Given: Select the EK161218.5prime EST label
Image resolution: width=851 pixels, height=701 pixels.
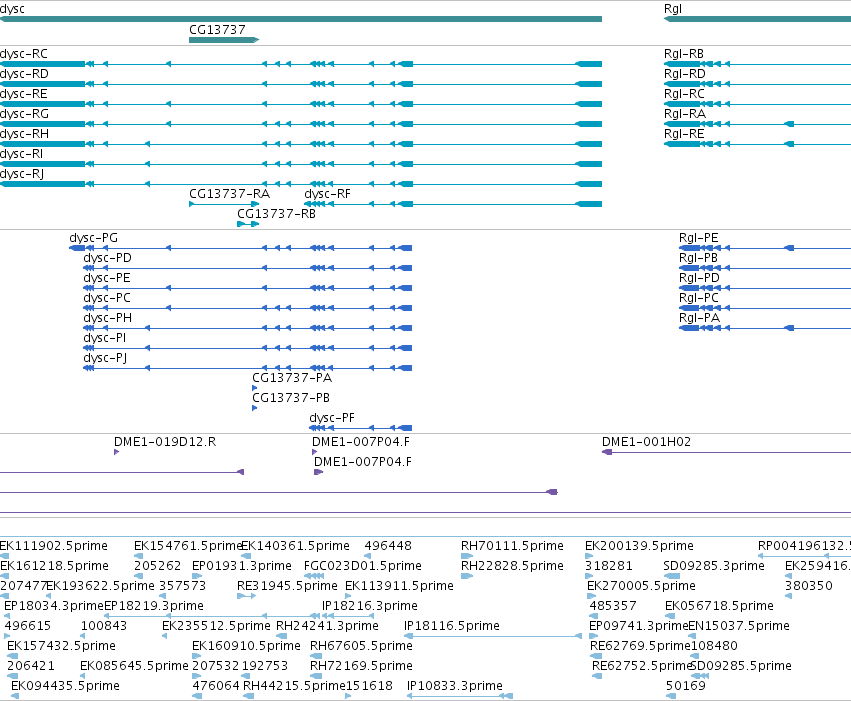Looking at the screenshot, I should pyautogui.click(x=54, y=566).
